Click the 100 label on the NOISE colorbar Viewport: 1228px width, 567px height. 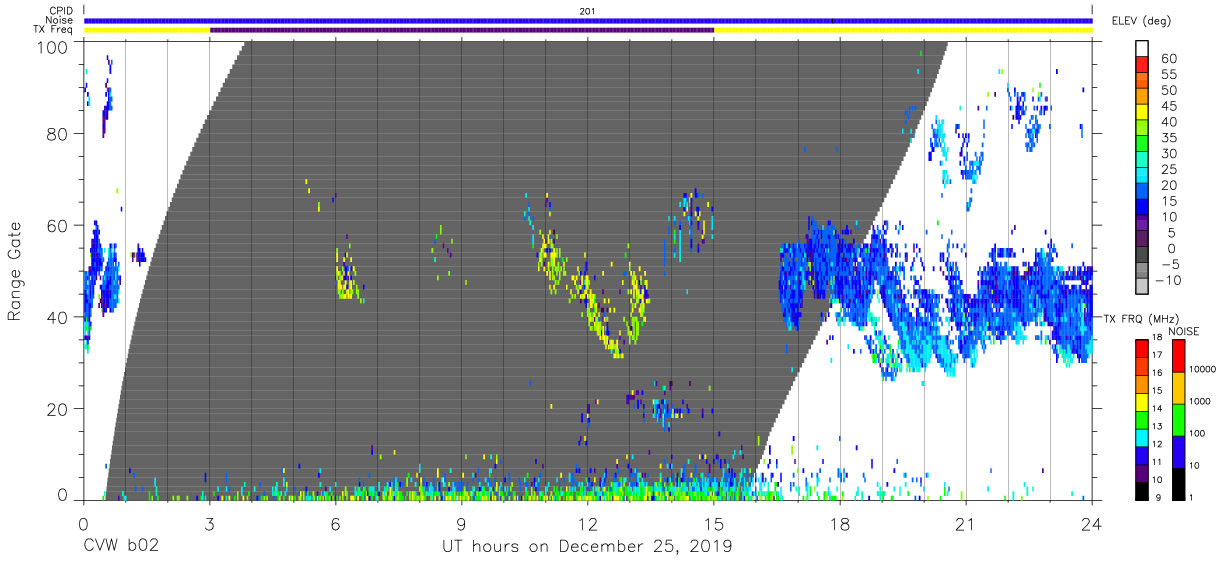1199,434
